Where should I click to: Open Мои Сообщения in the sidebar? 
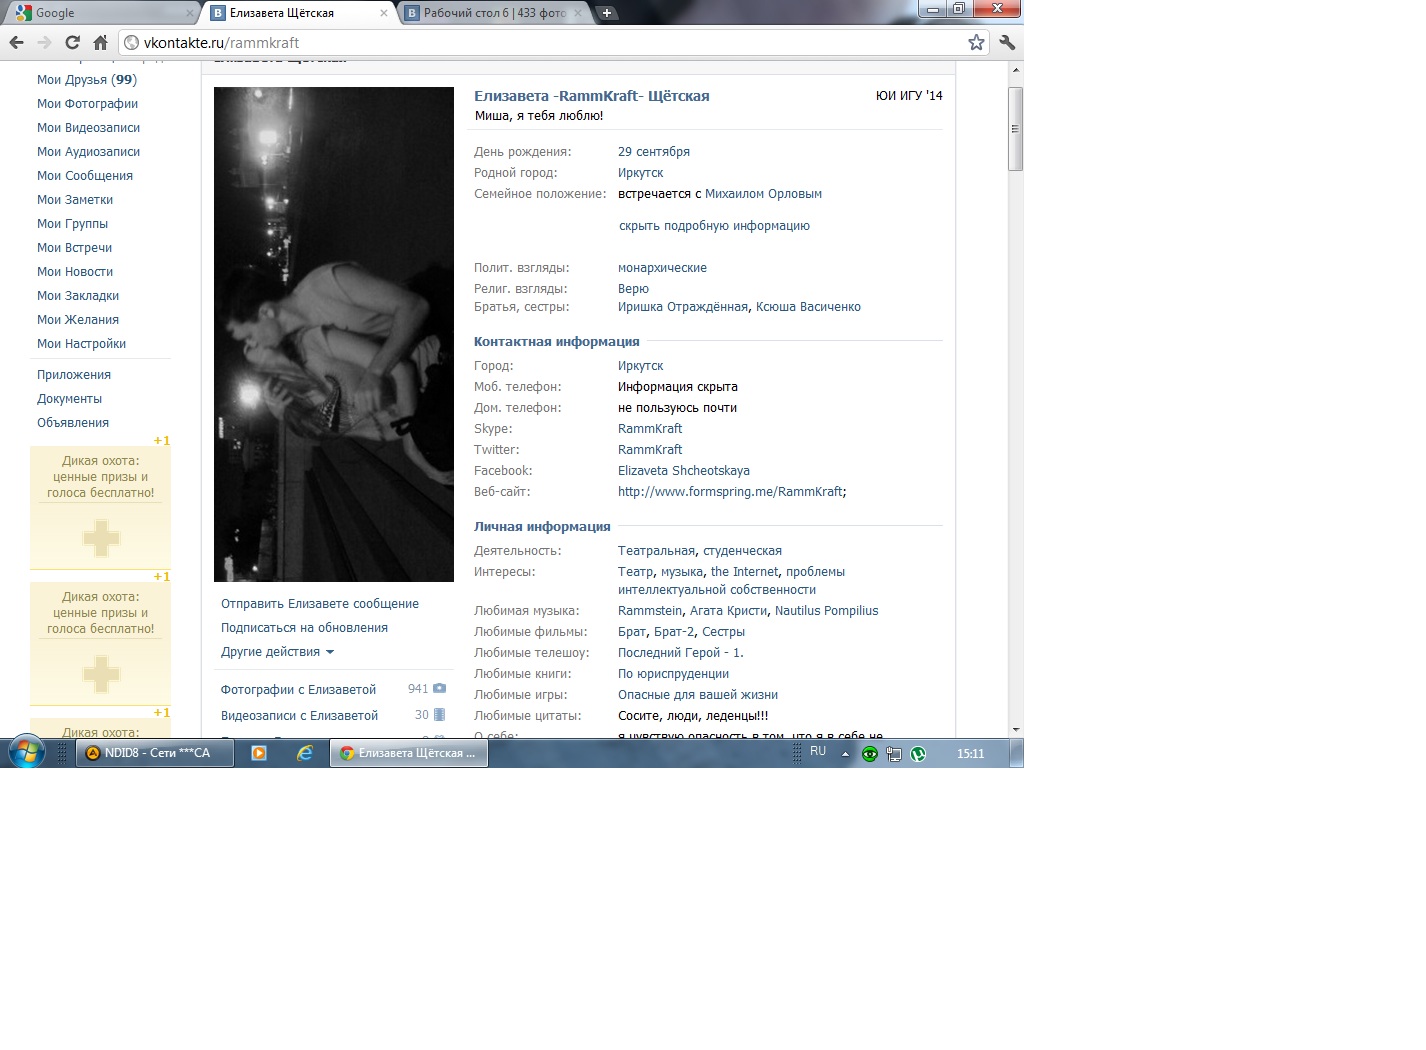[x=85, y=176]
